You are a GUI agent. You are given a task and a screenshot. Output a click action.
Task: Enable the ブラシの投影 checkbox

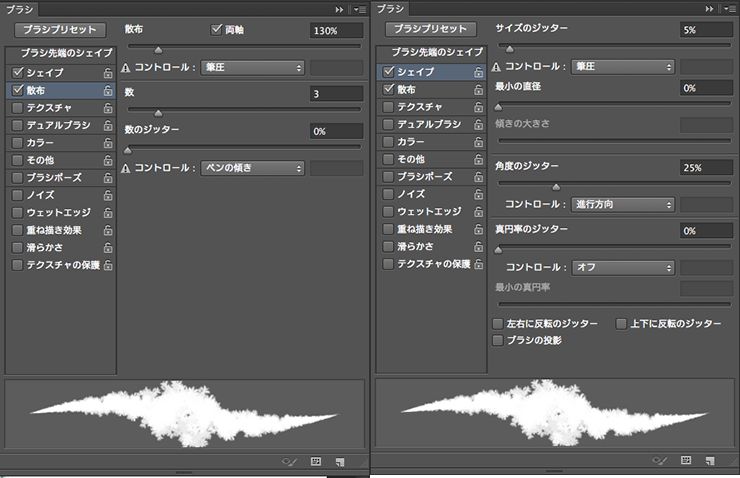click(498, 341)
